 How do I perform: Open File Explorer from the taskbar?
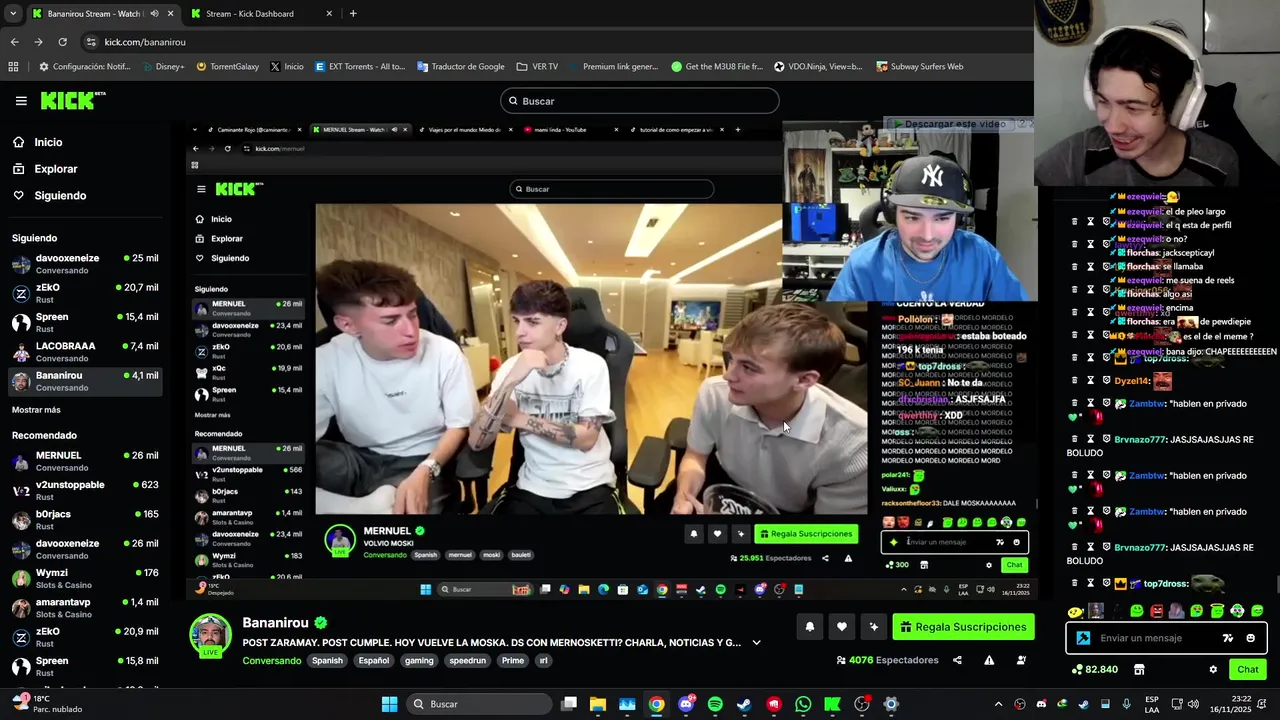coord(598,704)
